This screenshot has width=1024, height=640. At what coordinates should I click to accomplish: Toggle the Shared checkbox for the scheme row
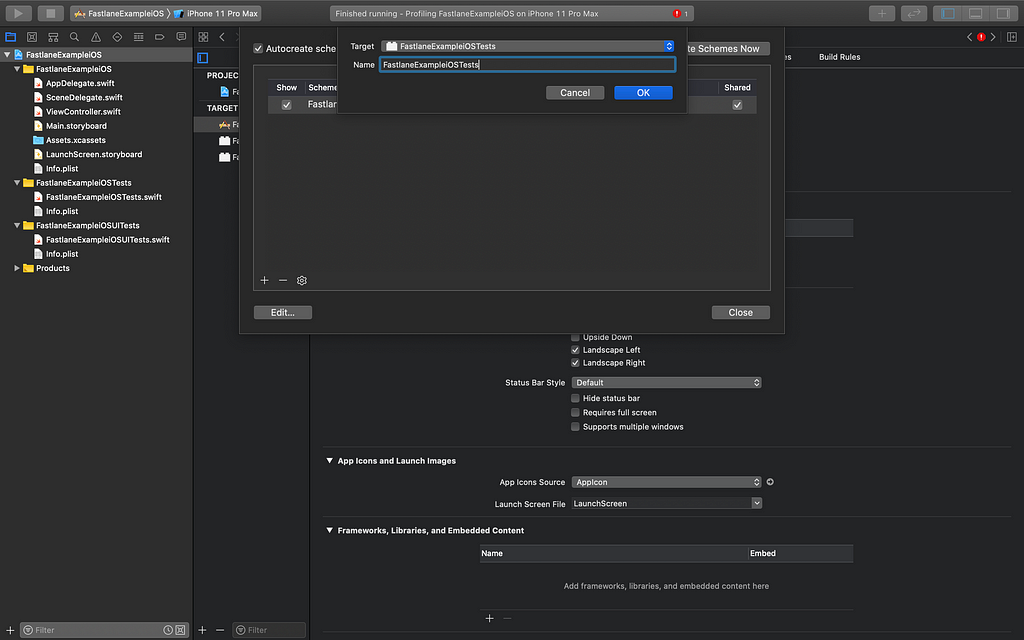[737, 105]
